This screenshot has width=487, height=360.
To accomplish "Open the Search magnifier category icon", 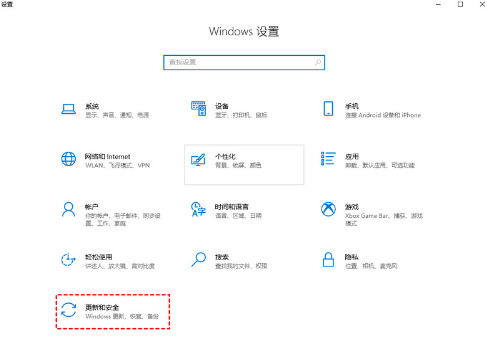I will (198, 260).
